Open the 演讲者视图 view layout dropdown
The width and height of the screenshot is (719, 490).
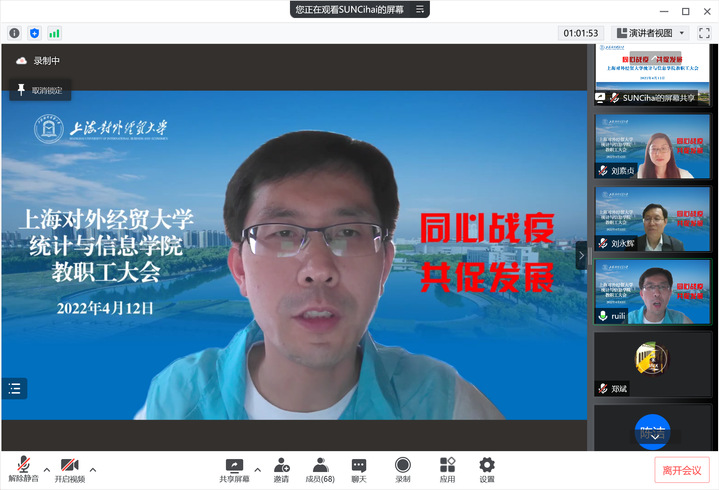click(648, 33)
